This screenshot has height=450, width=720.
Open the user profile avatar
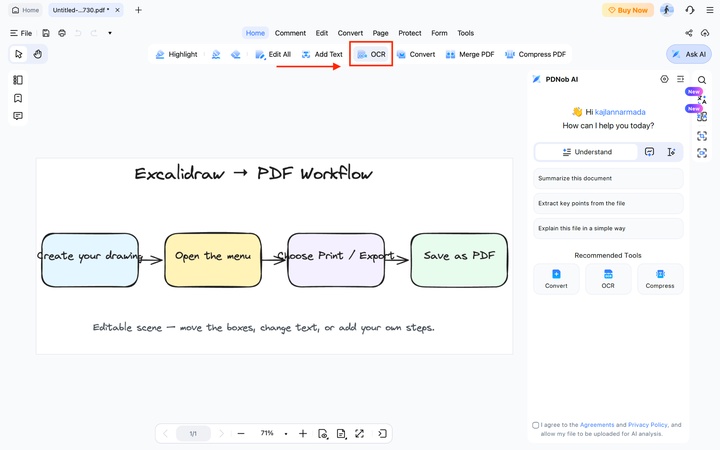point(667,10)
